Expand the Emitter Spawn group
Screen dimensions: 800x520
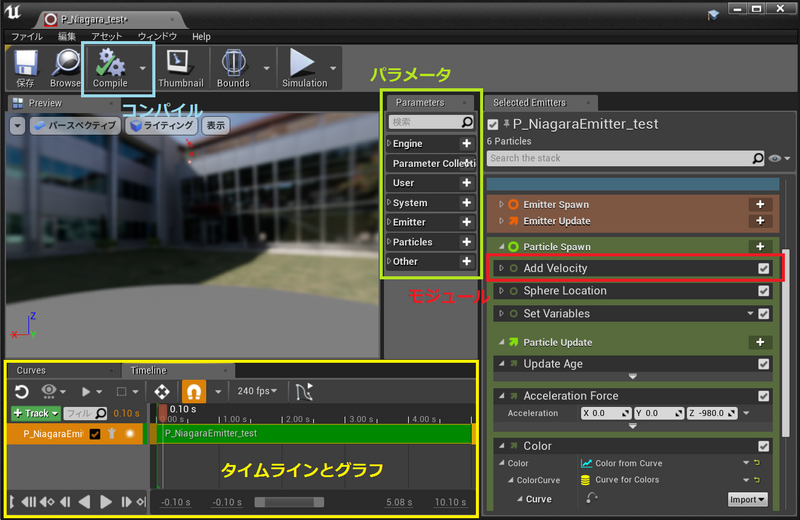click(x=502, y=204)
